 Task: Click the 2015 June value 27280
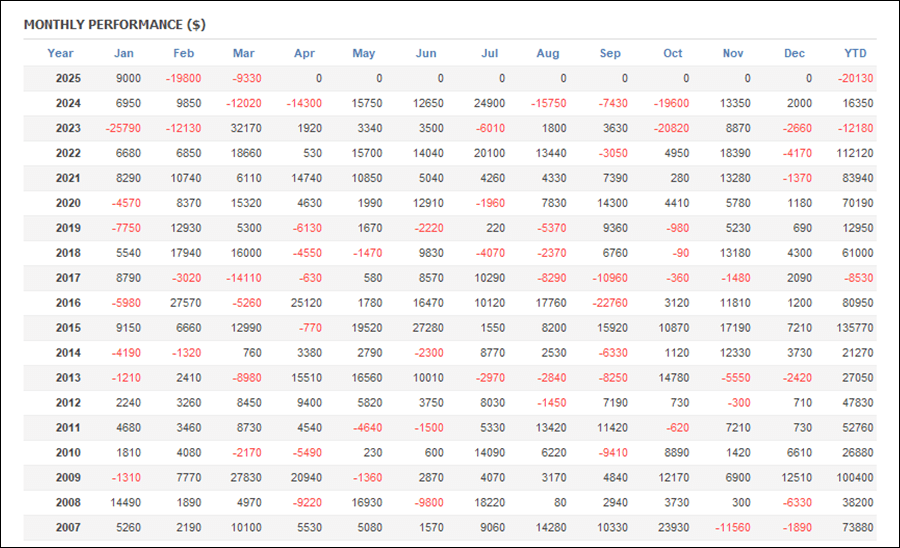coord(428,328)
